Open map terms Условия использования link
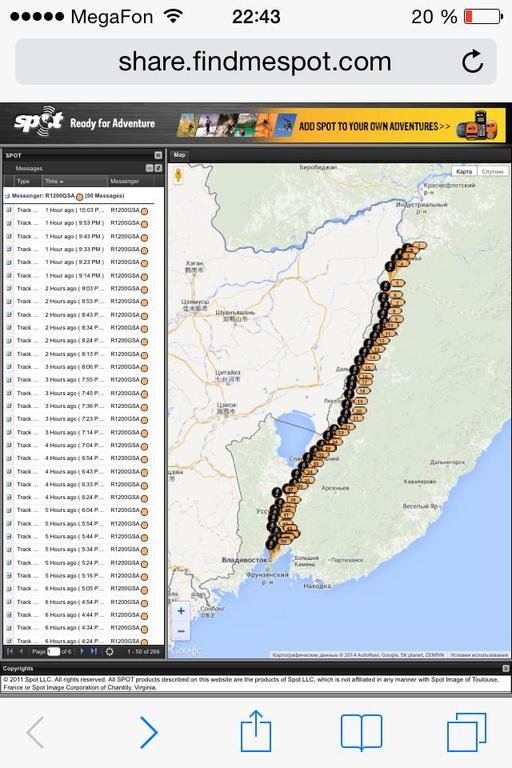 [x=479, y=655]
